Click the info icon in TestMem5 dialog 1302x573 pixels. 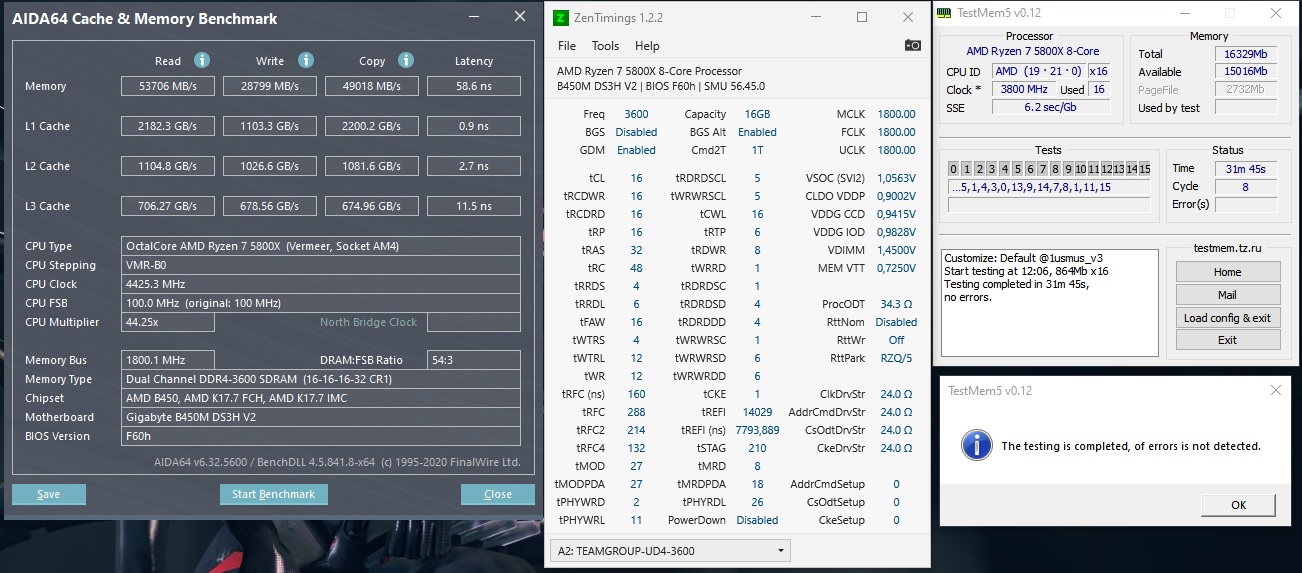(x=976, y=445)
